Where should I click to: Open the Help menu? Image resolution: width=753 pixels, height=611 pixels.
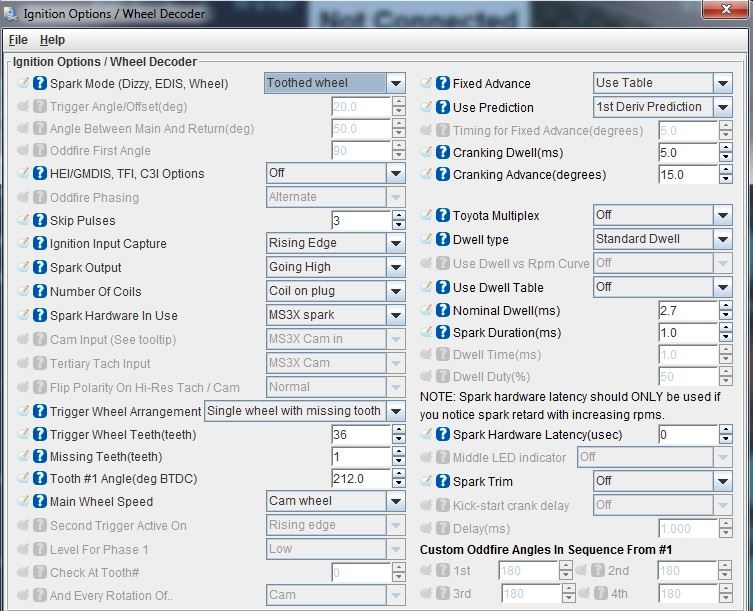pos(52,40)
